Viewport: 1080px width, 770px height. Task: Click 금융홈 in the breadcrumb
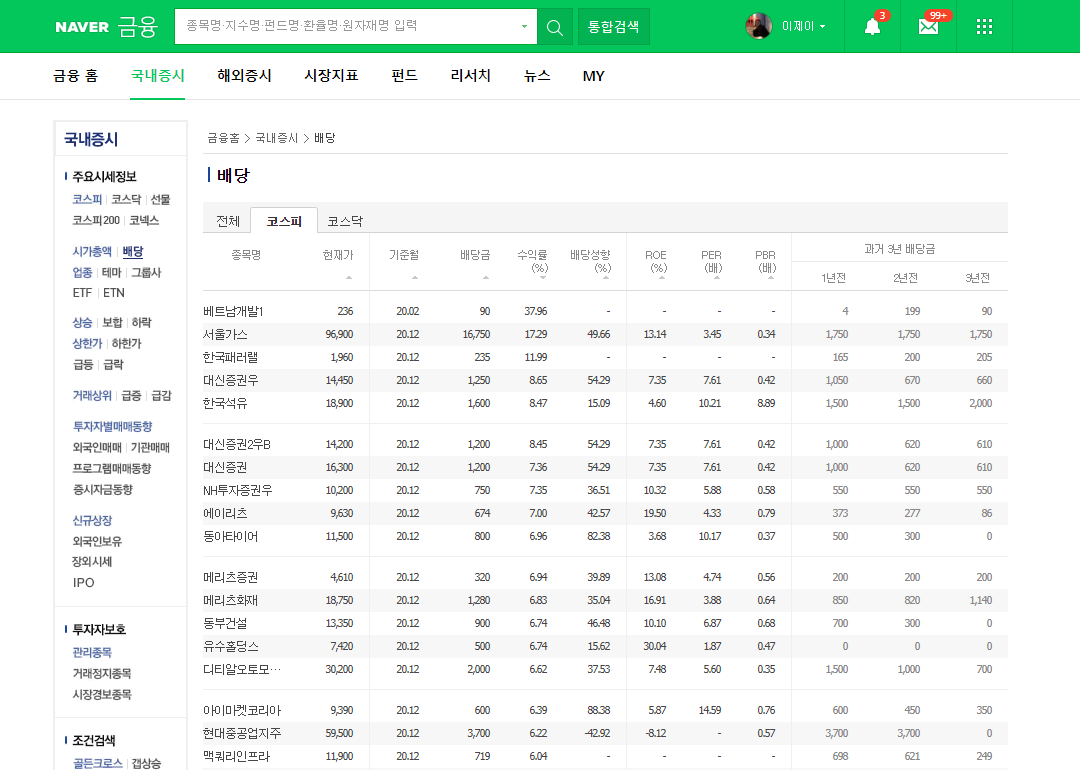pyautogui.click(x=223, y=138)
